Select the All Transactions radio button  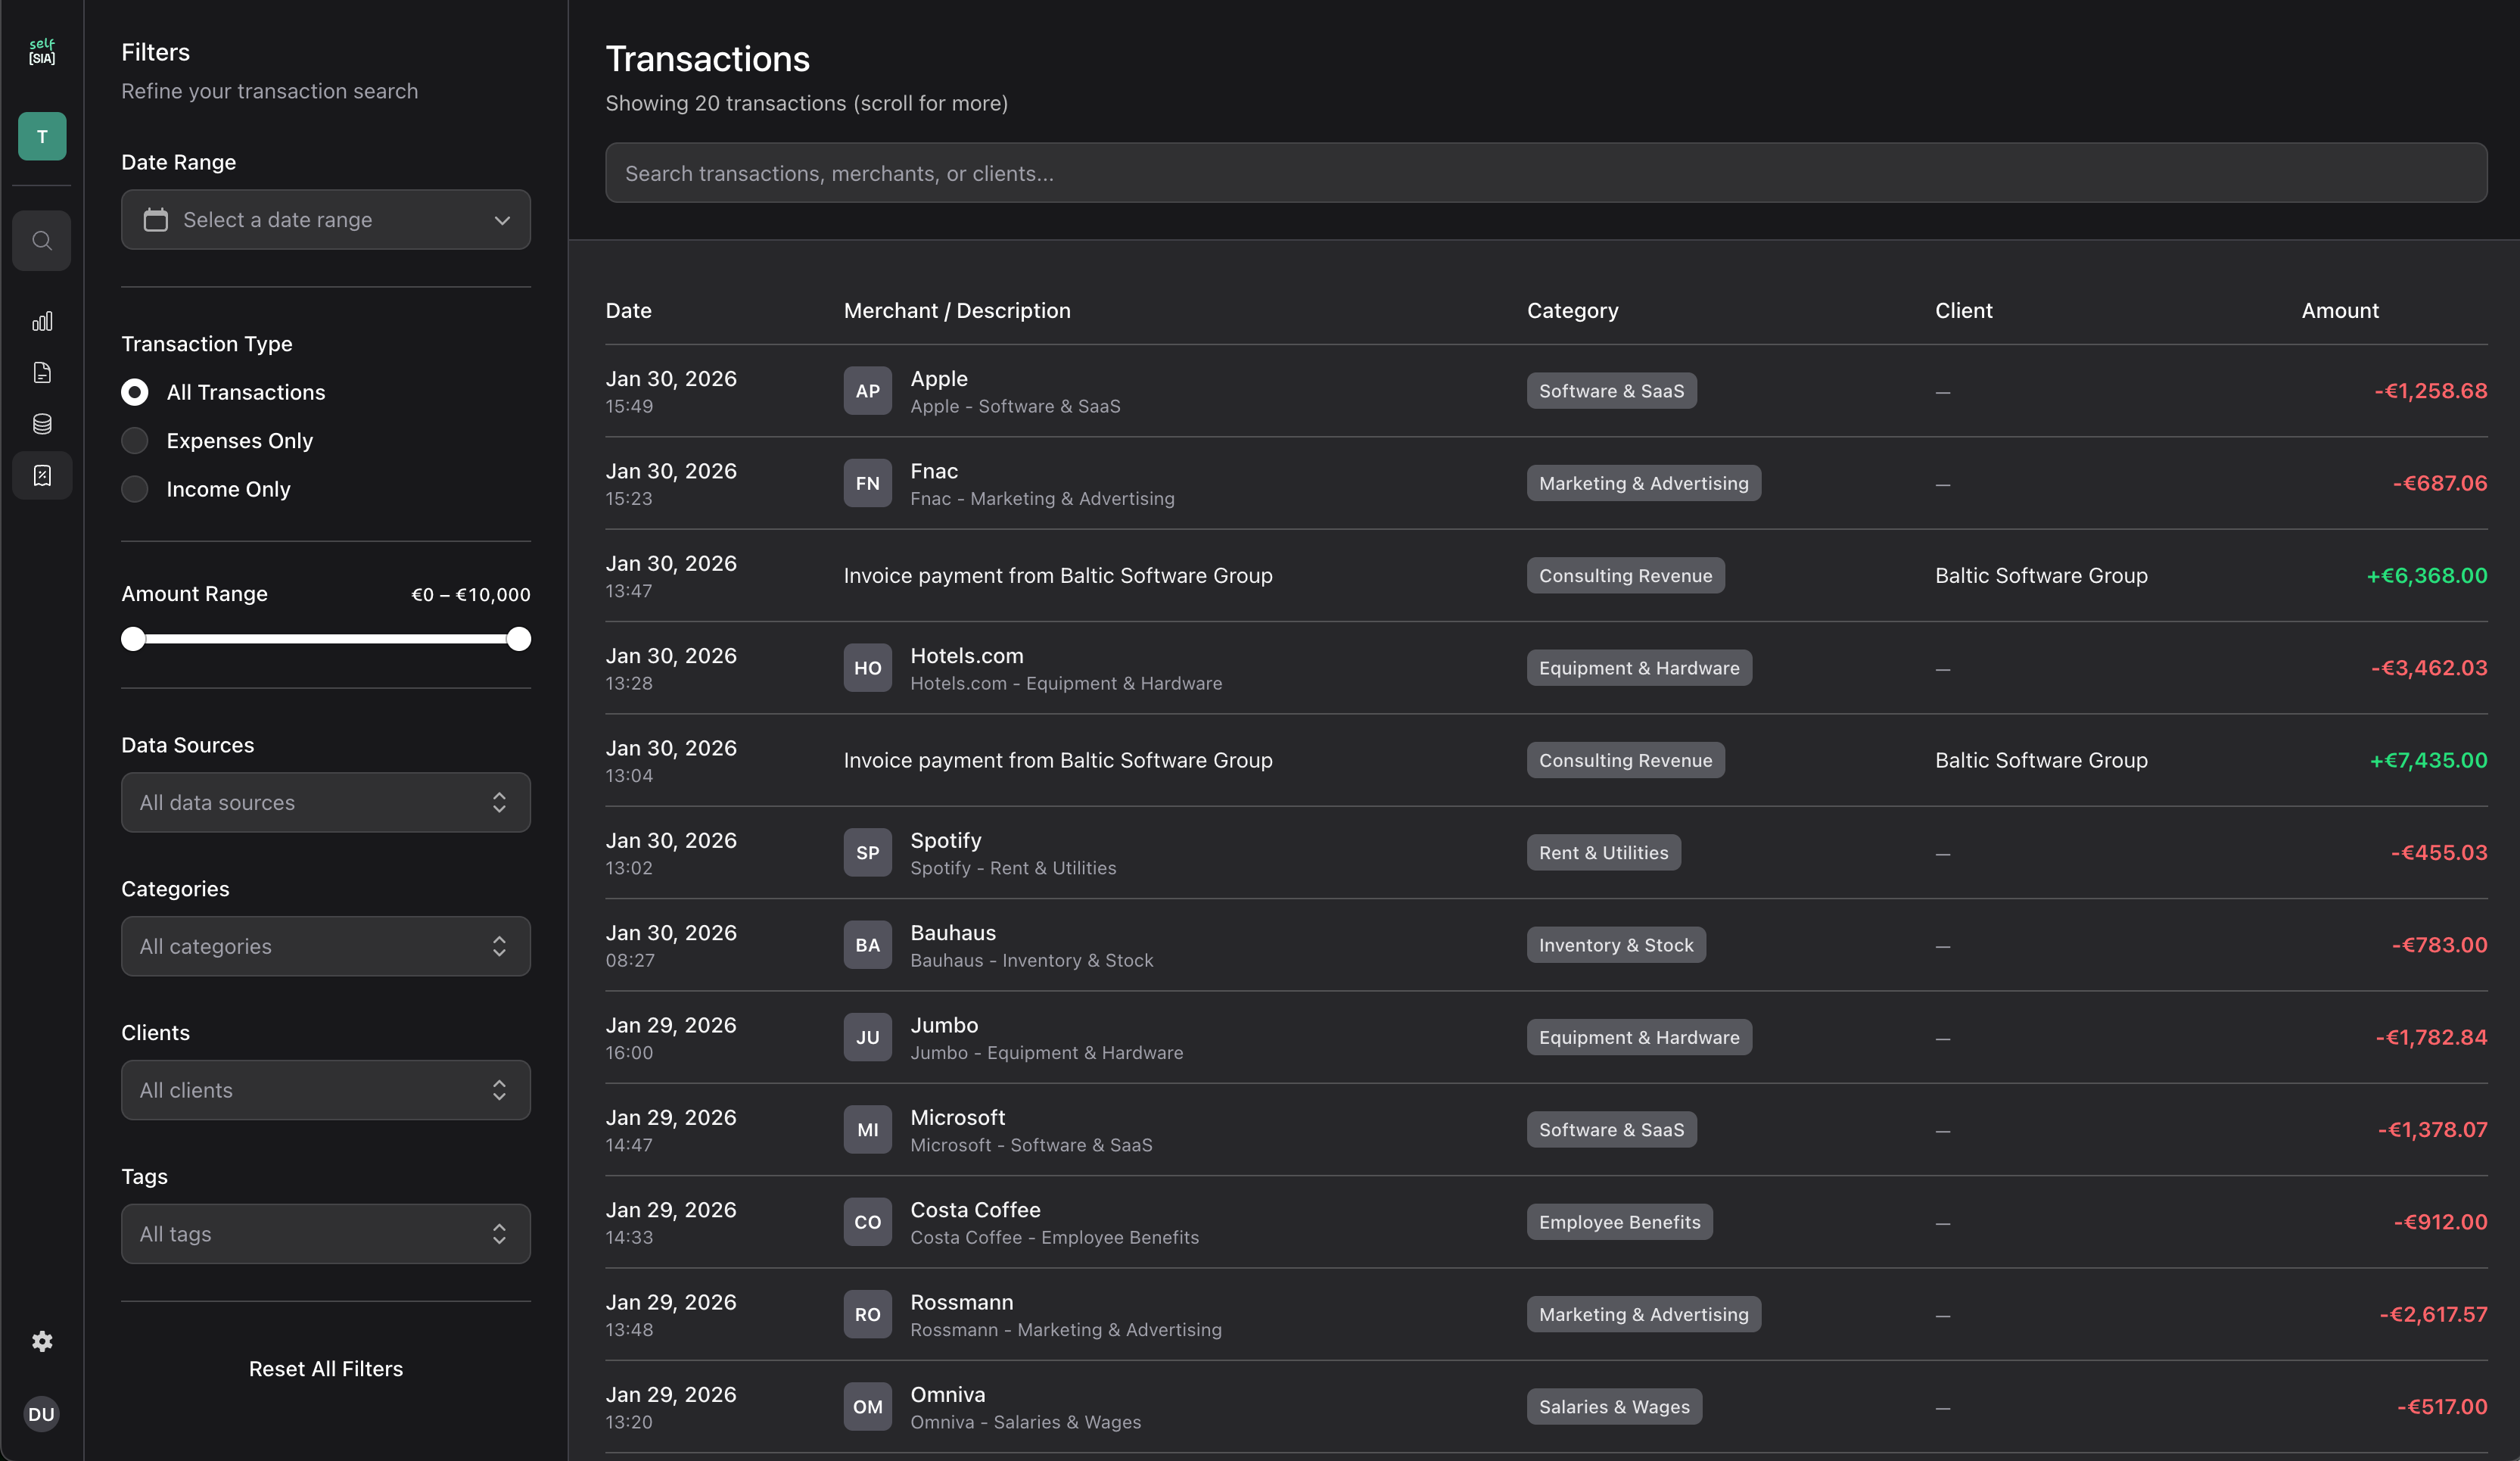135,392
